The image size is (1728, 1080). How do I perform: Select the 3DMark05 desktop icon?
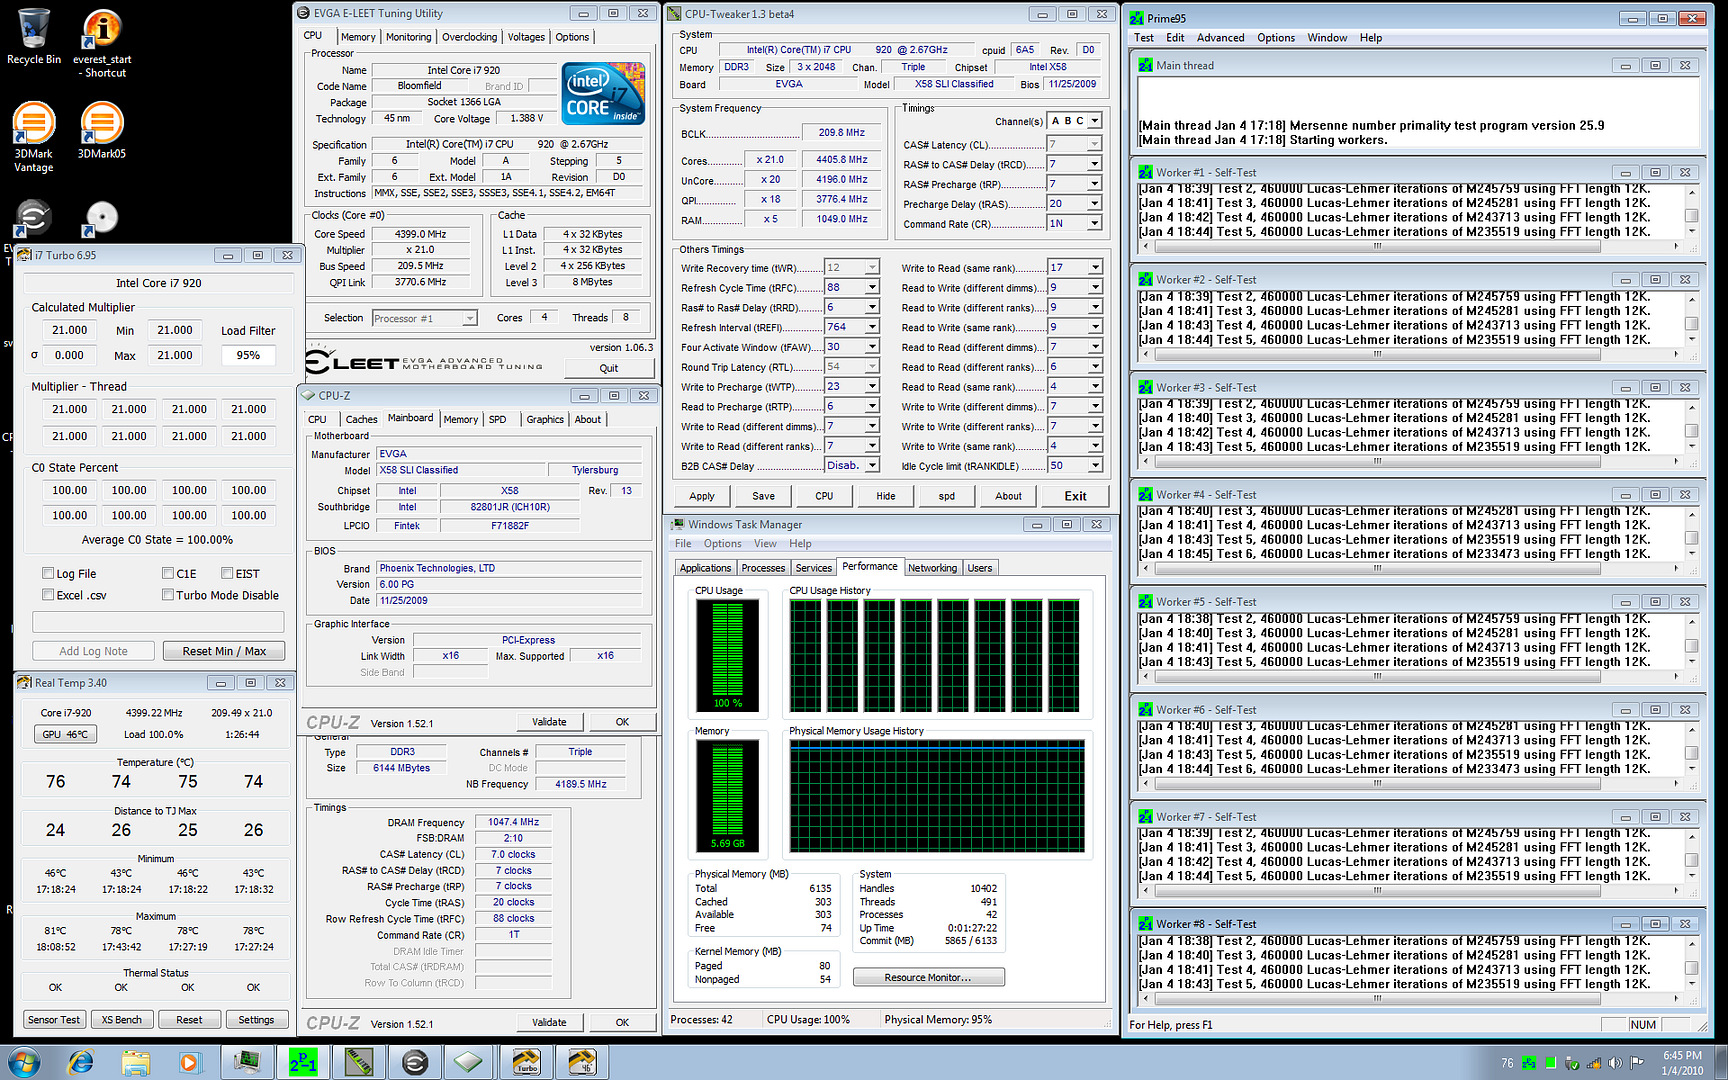pyautogui.click(x=102, y=130)
